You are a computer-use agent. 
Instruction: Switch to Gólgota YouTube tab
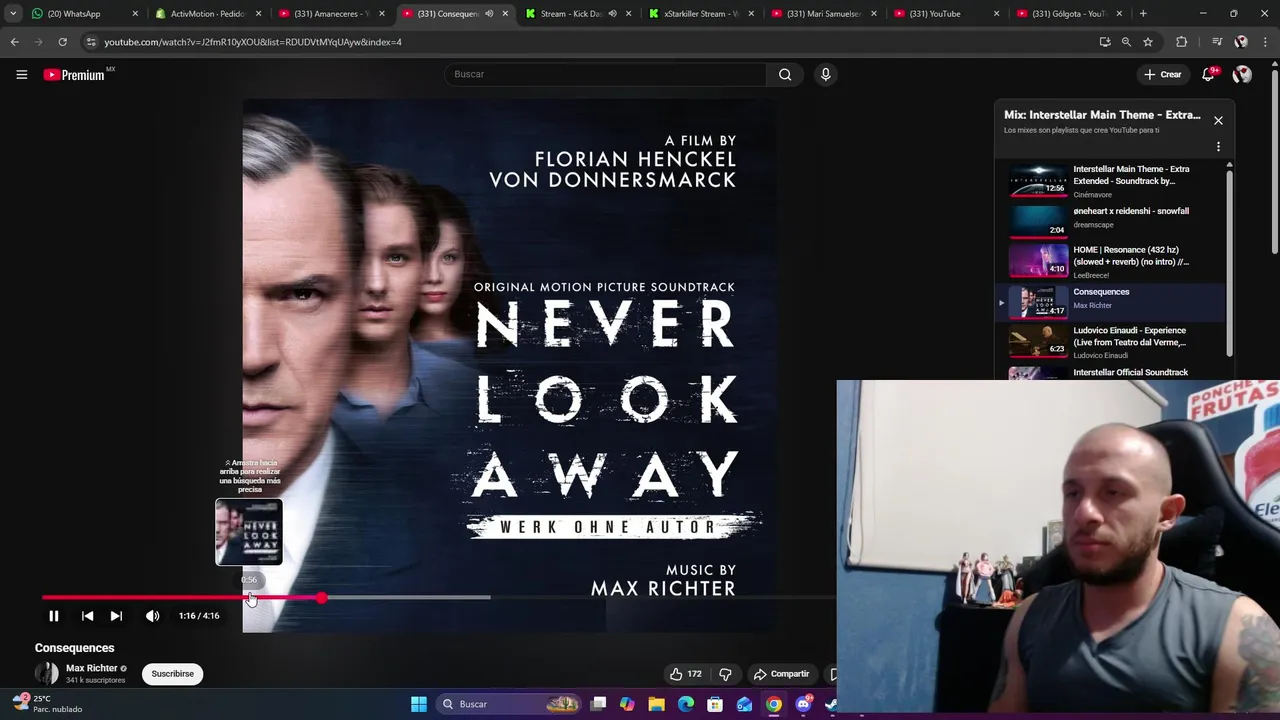point(1069,14)
